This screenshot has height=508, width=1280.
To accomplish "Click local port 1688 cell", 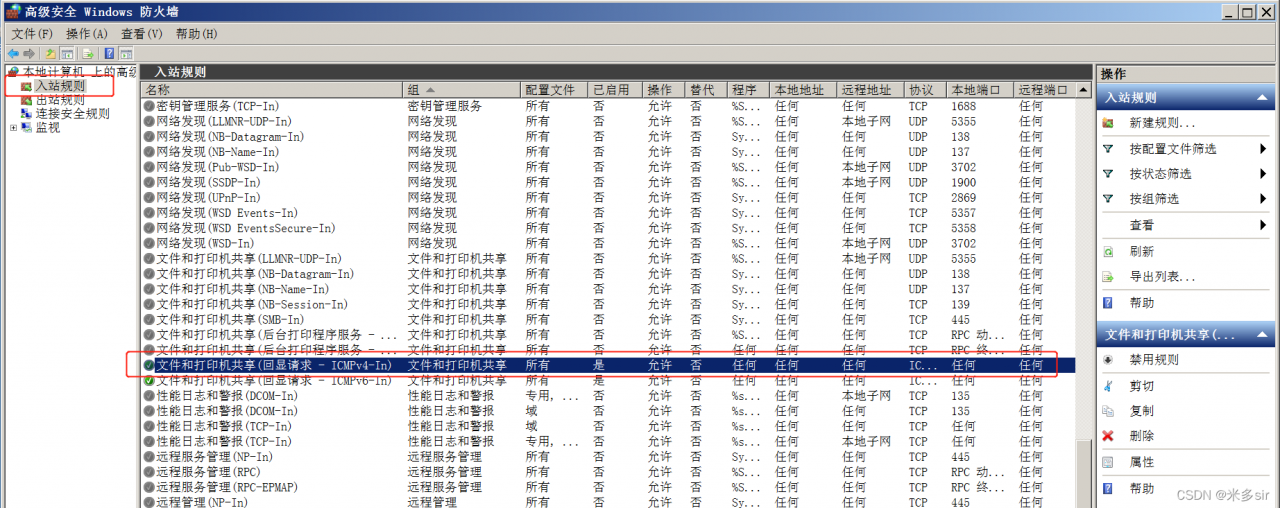I will point(964,106).
